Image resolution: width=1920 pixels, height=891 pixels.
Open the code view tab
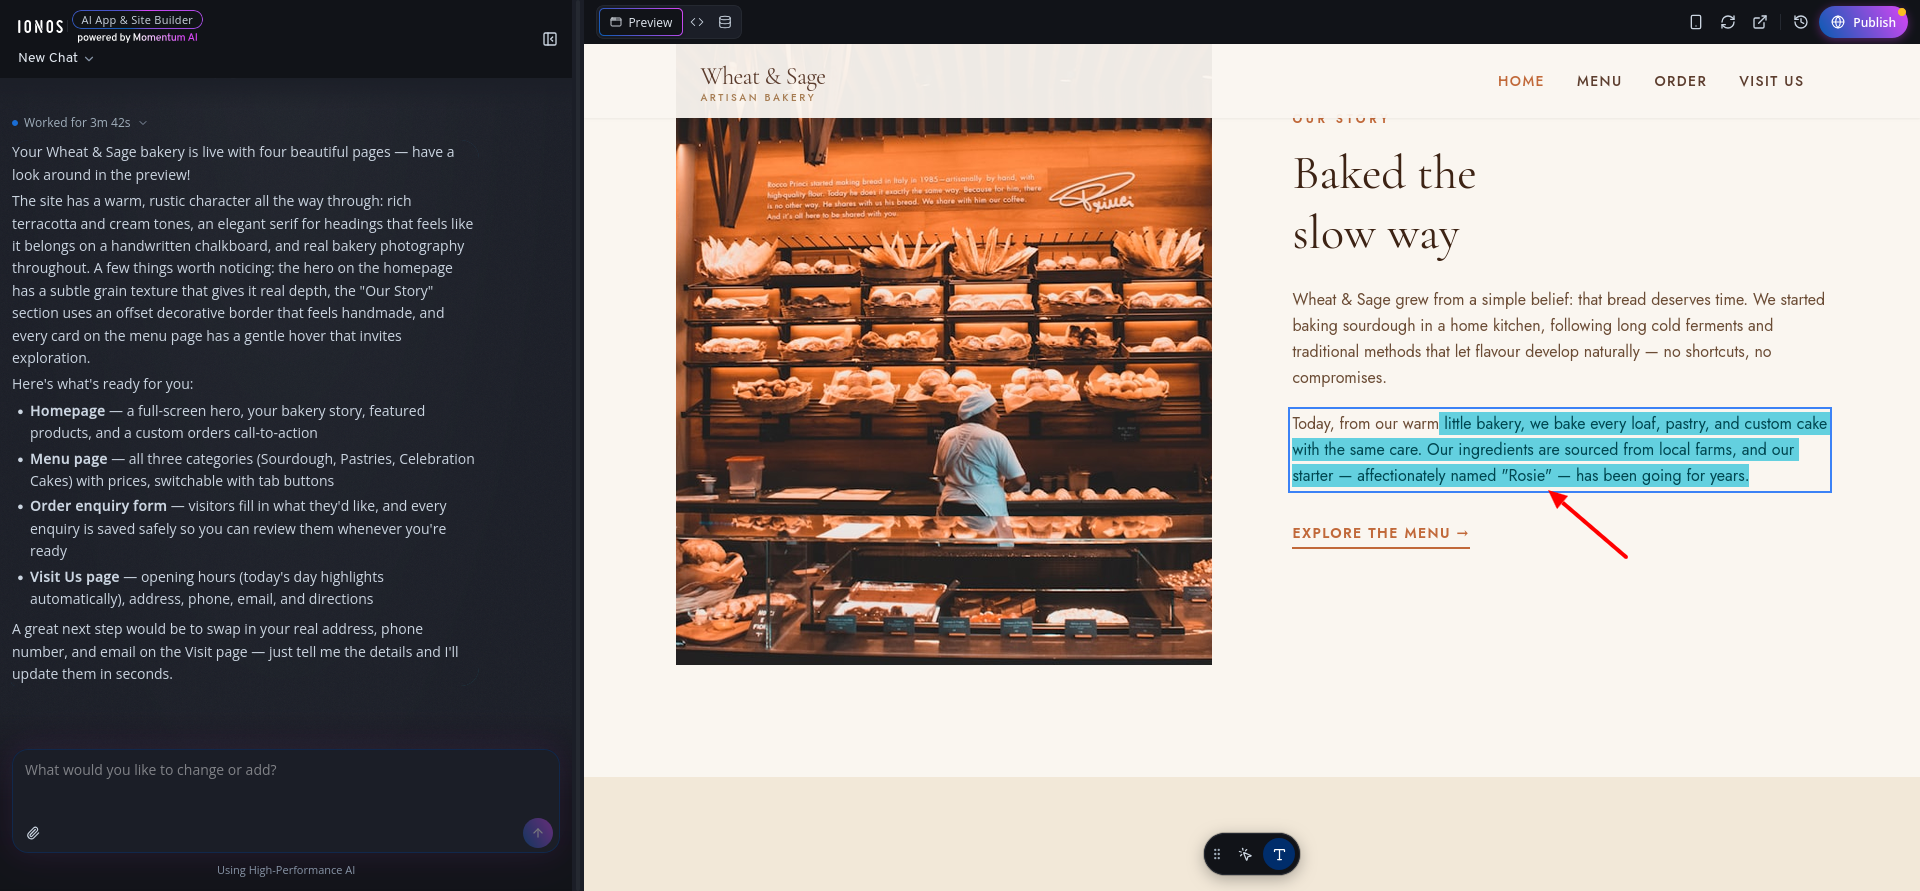[x=697, y=22]
